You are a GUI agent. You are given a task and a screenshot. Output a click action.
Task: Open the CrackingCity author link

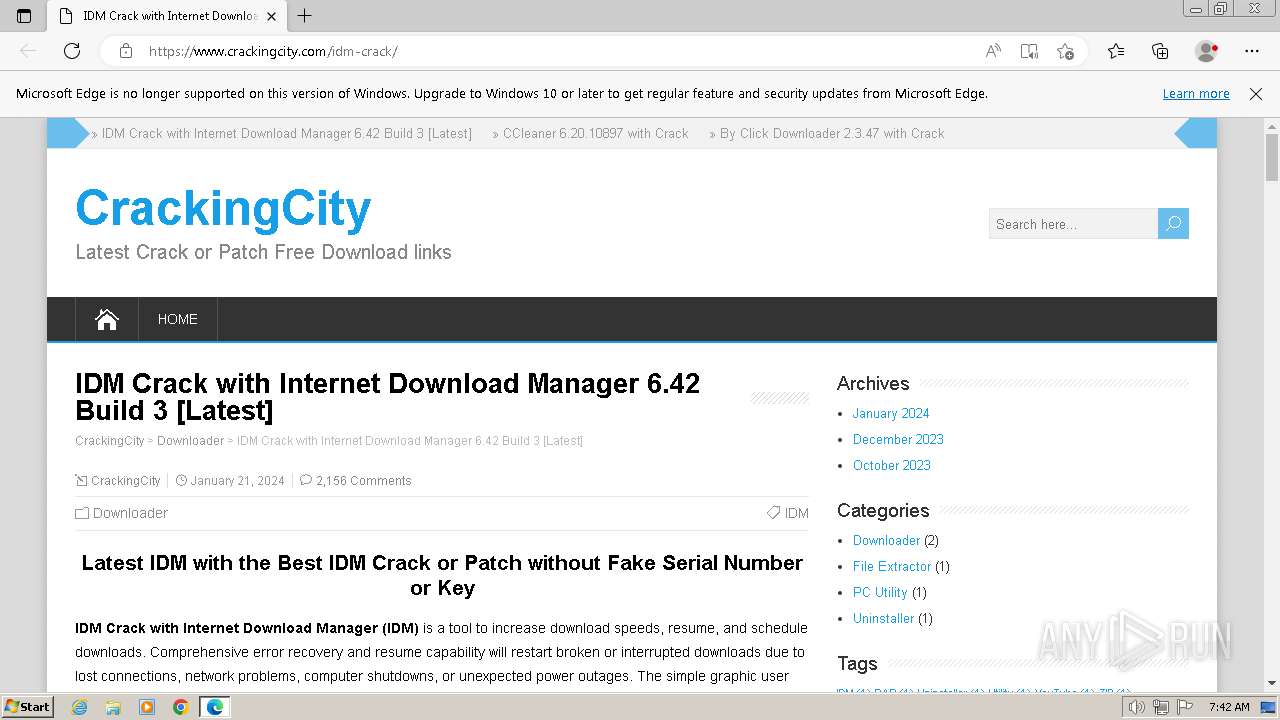[125, 480]
